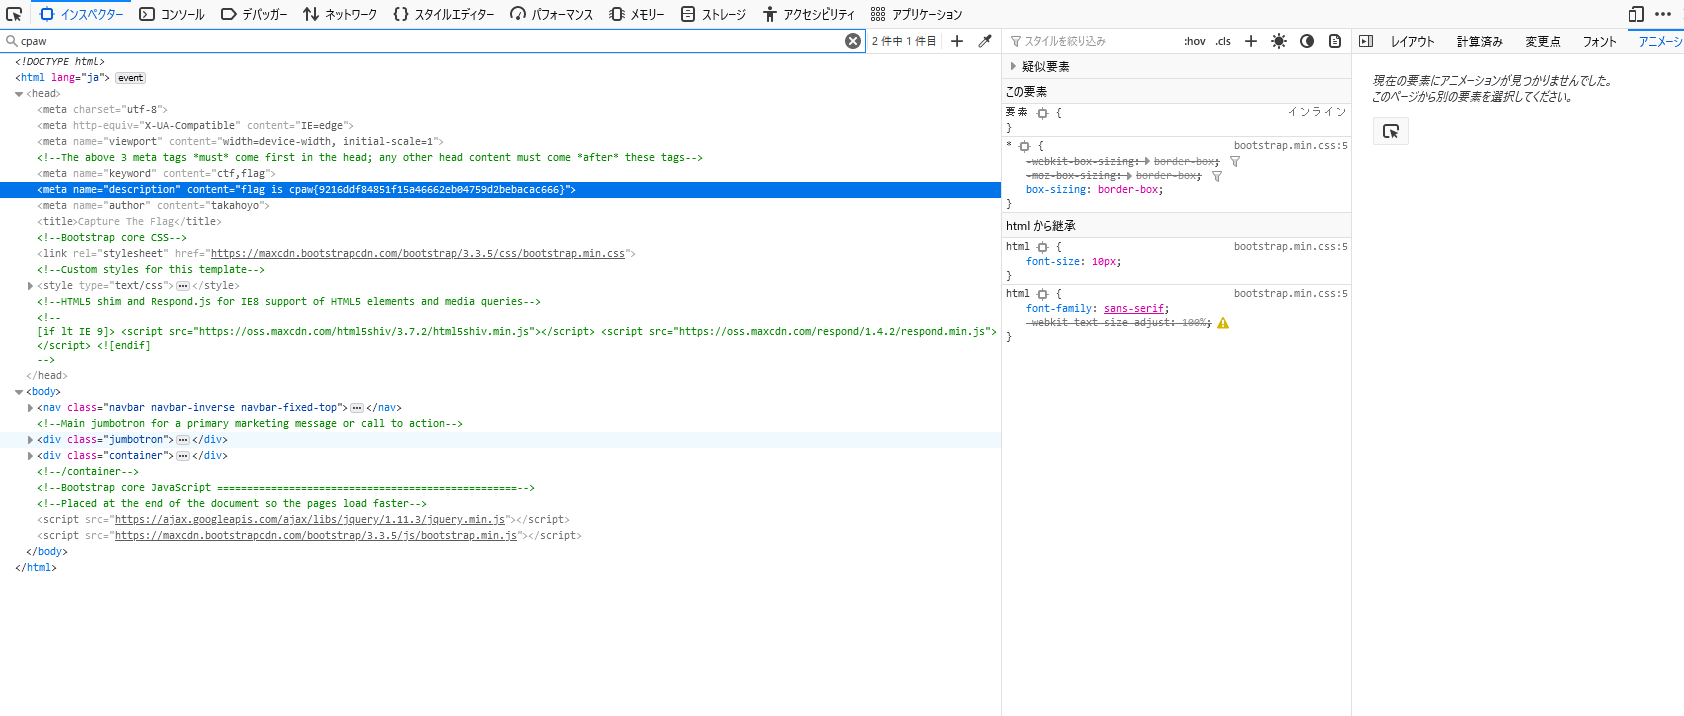
Task: Select the meta description row with flag
Action: click(500, 190)
